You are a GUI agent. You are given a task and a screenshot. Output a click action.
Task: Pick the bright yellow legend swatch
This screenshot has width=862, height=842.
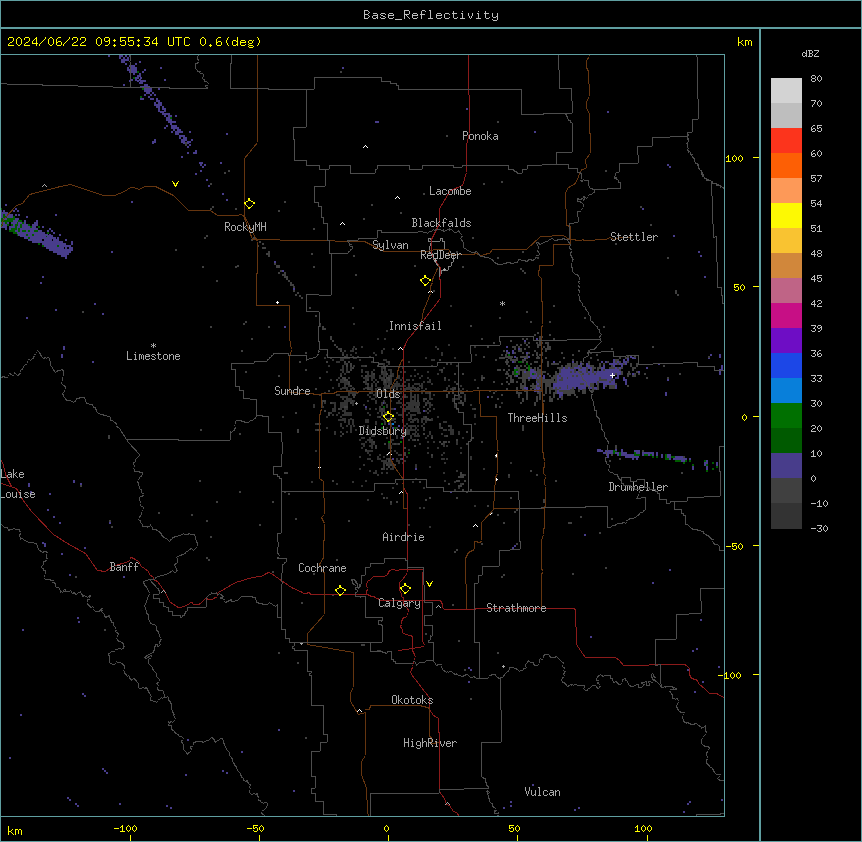point(786,215)
